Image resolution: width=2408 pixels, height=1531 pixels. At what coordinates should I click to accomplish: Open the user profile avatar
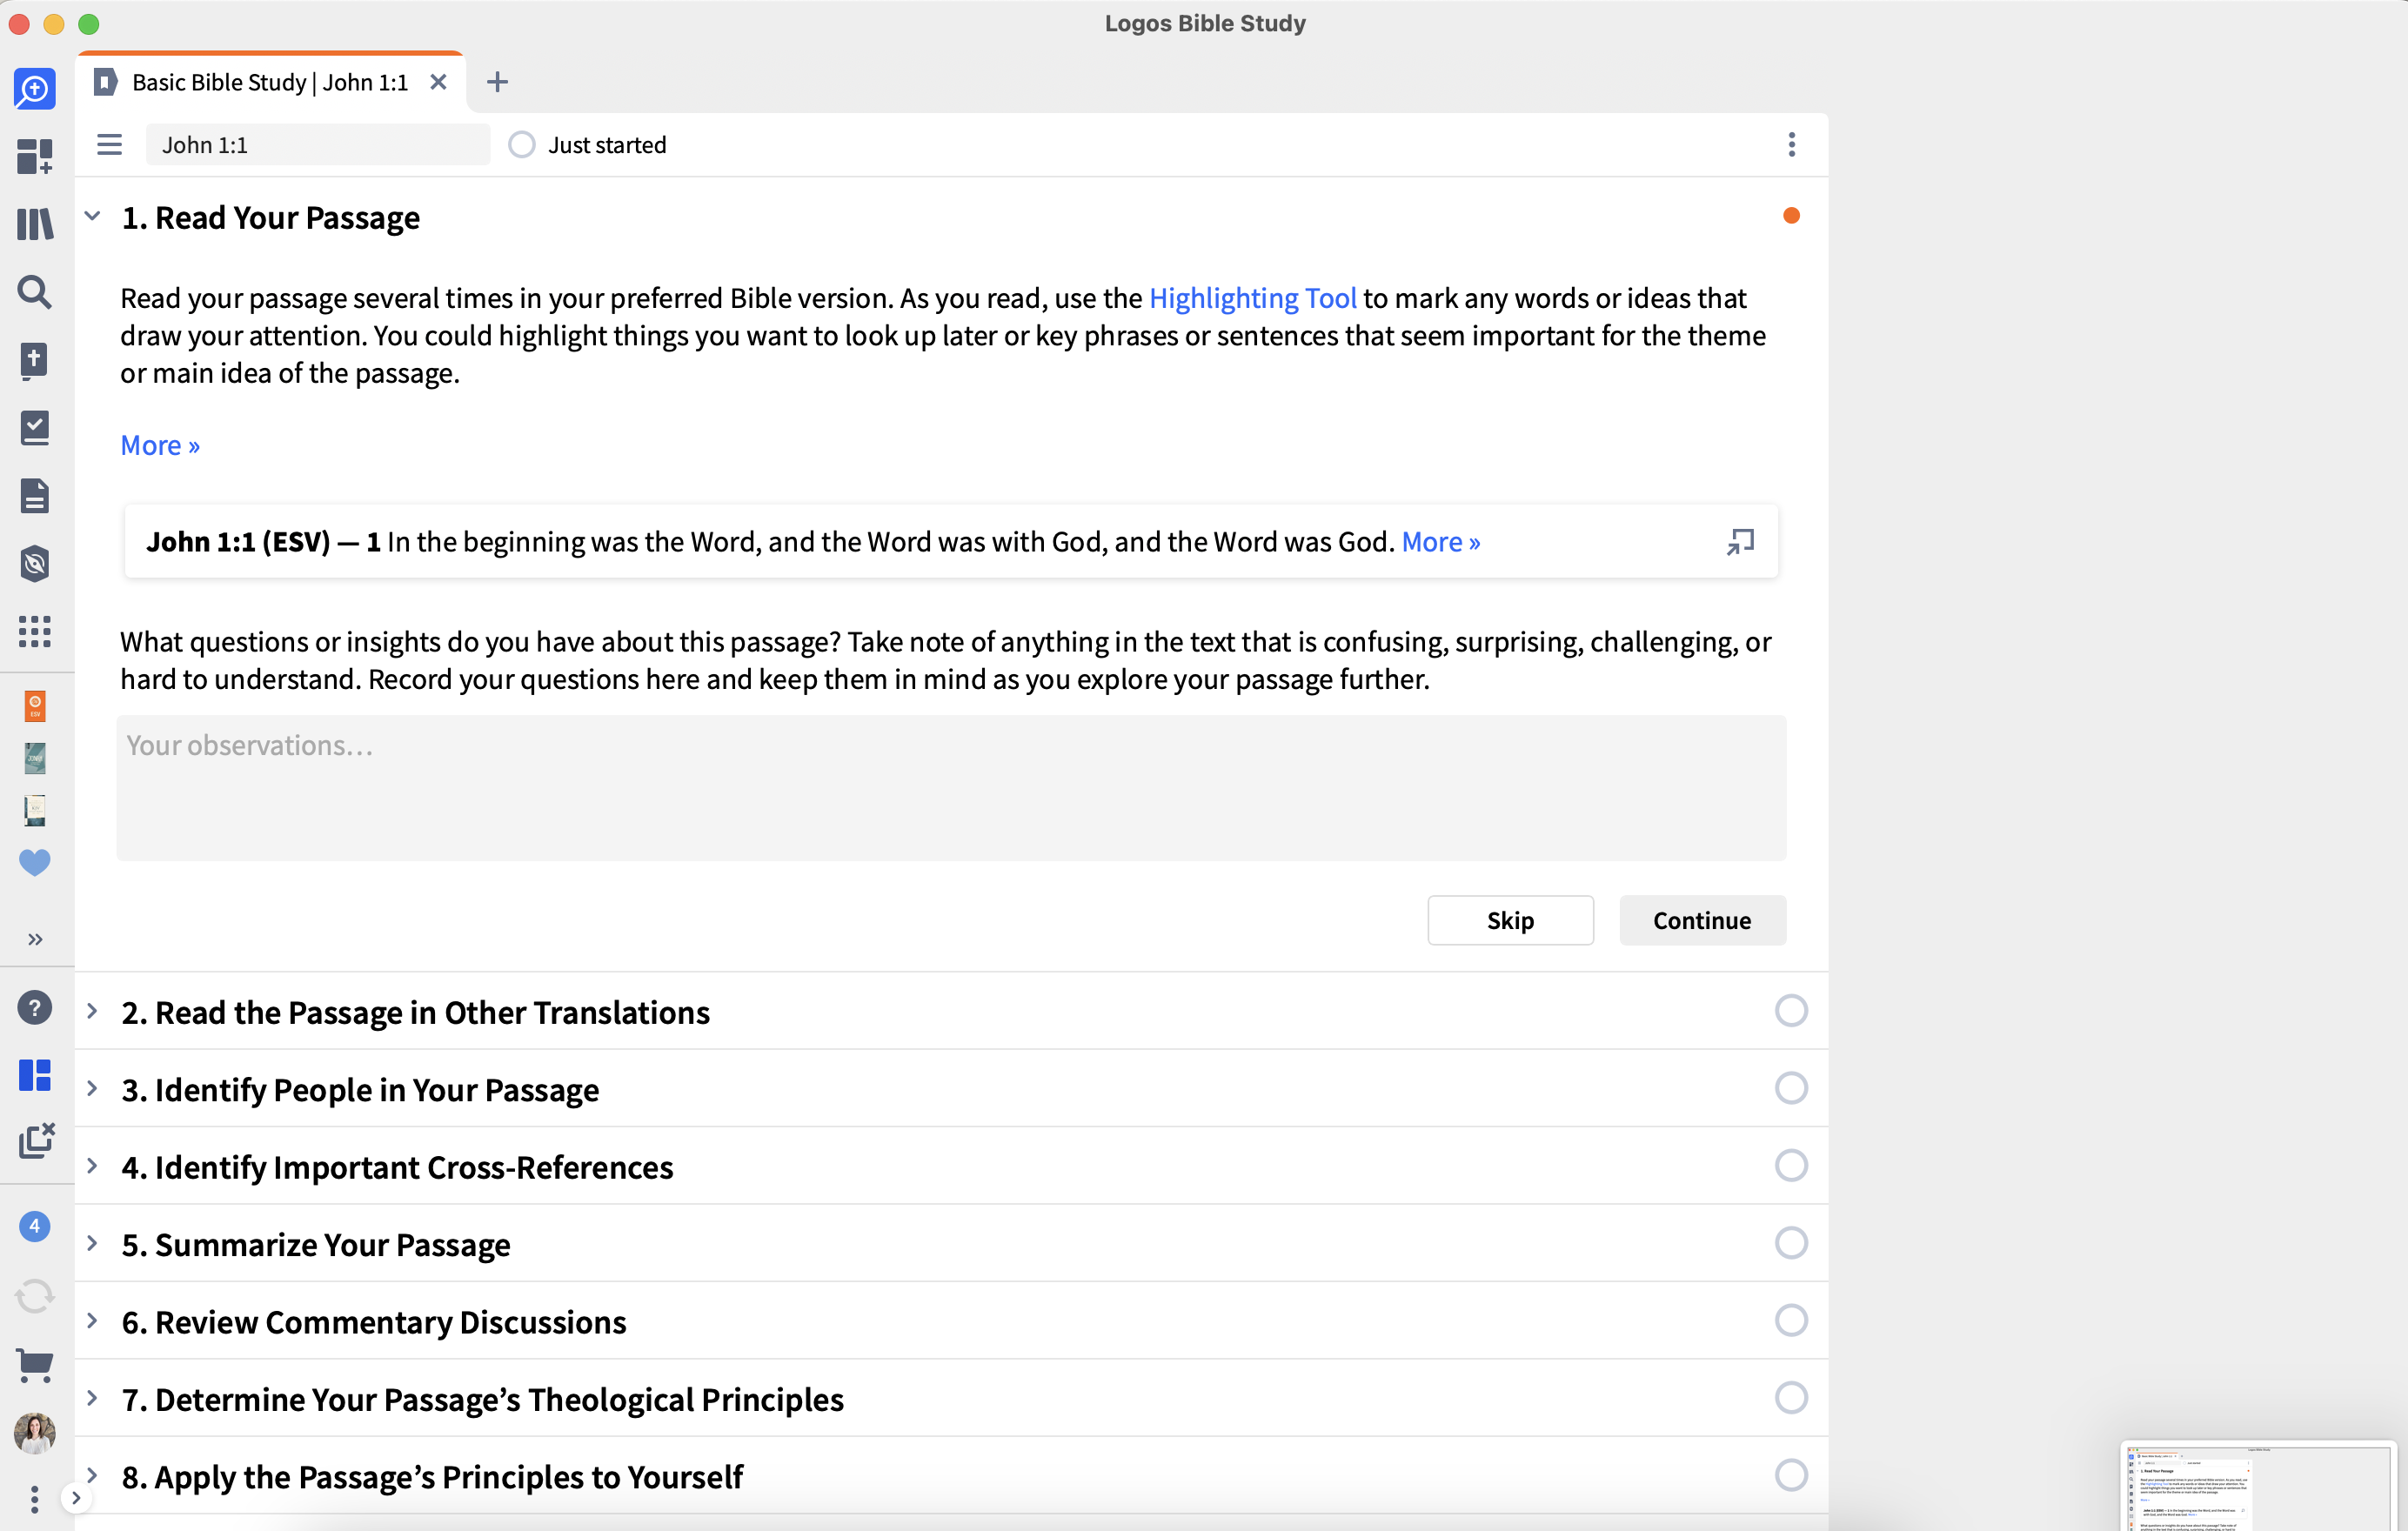(x=35, y=1433)
